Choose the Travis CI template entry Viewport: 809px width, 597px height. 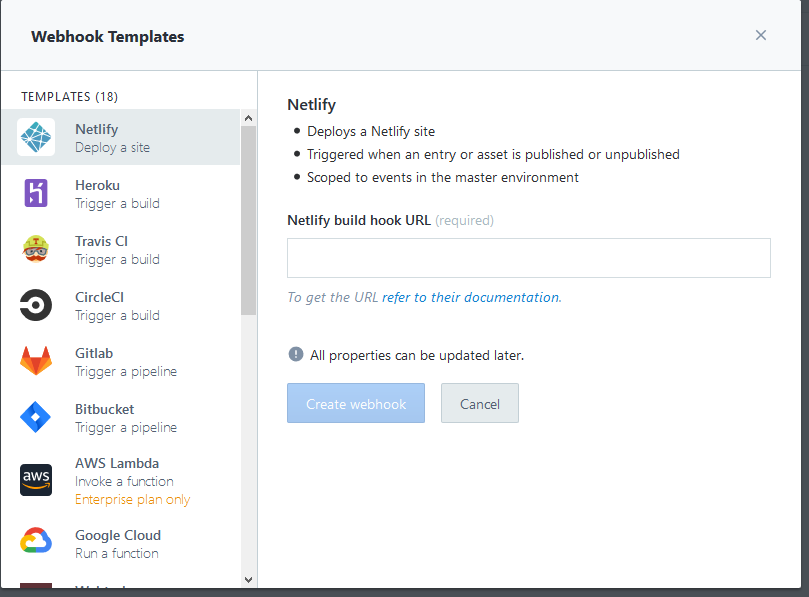click(121, 249)
